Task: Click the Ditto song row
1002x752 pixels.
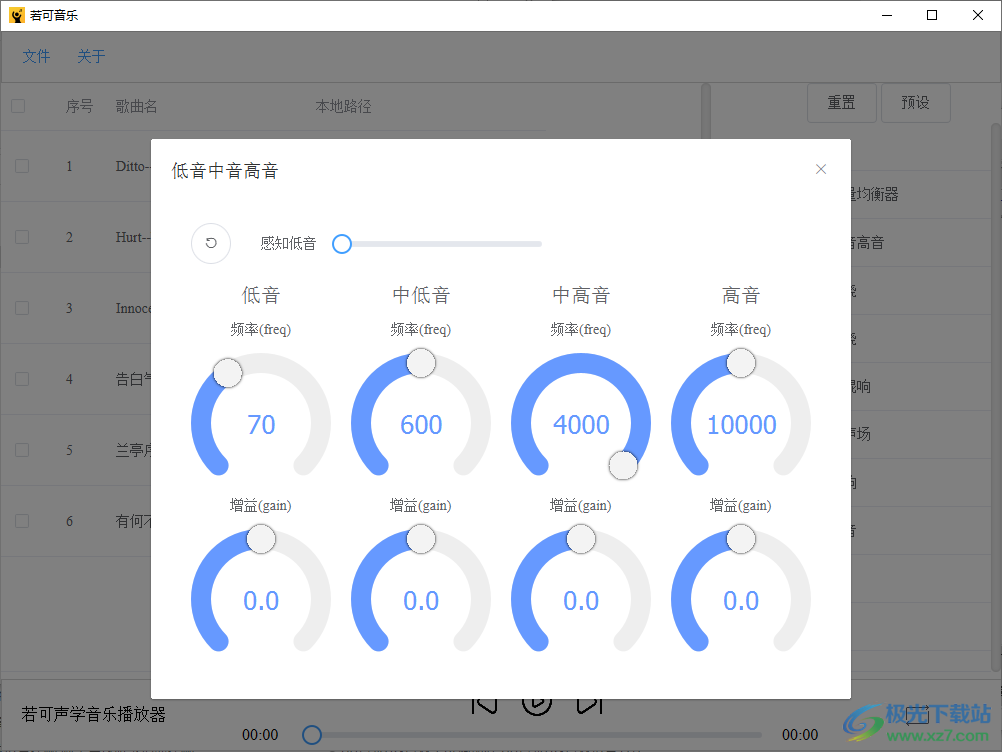Action: [x=75, y=166]
